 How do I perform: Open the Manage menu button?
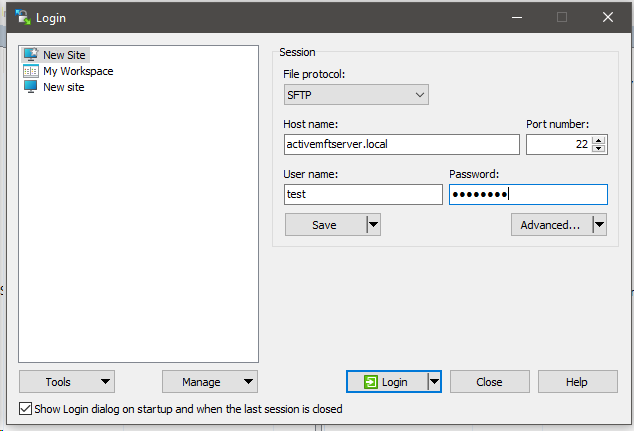click(x=209, y=382)
